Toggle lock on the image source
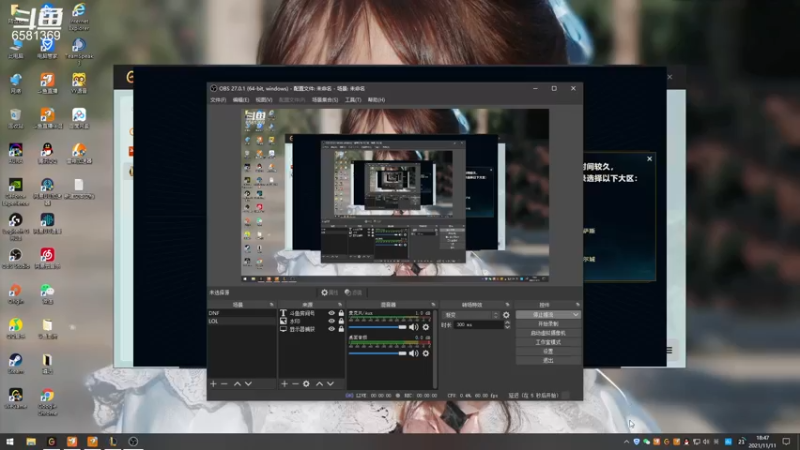 point(341,321)
